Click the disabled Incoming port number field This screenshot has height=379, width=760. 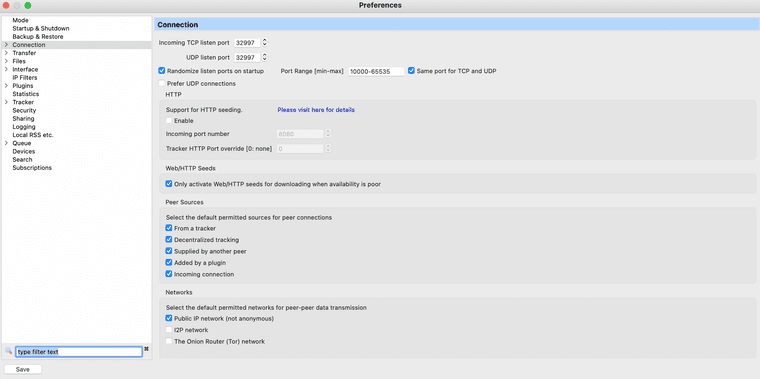300,133
